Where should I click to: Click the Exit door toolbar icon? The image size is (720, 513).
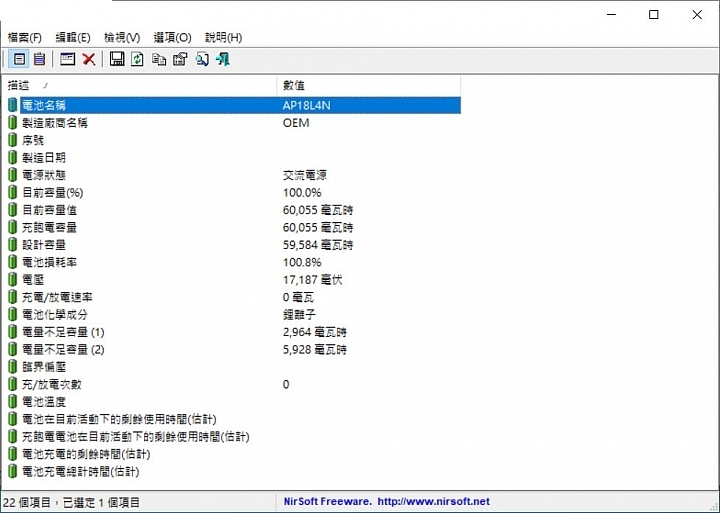[223, 59]
